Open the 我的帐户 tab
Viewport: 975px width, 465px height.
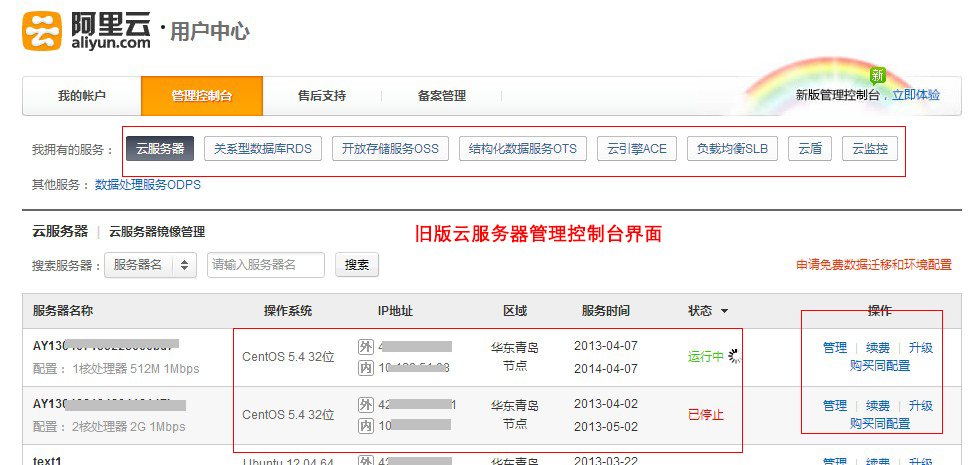point(81,96)
